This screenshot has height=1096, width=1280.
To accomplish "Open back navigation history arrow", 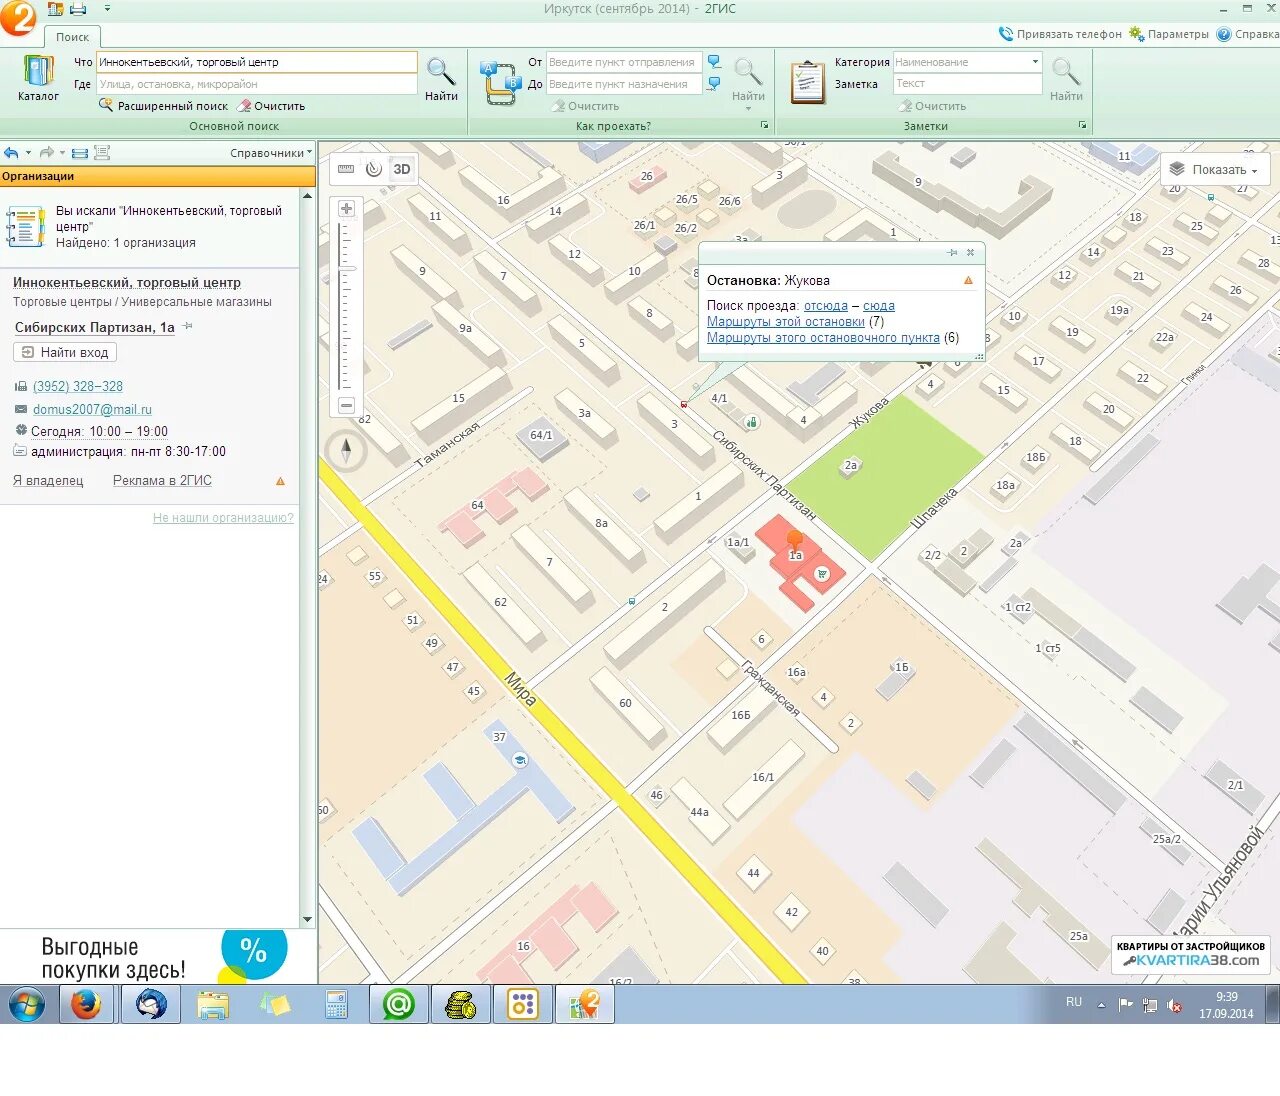I will pos(28,153).
